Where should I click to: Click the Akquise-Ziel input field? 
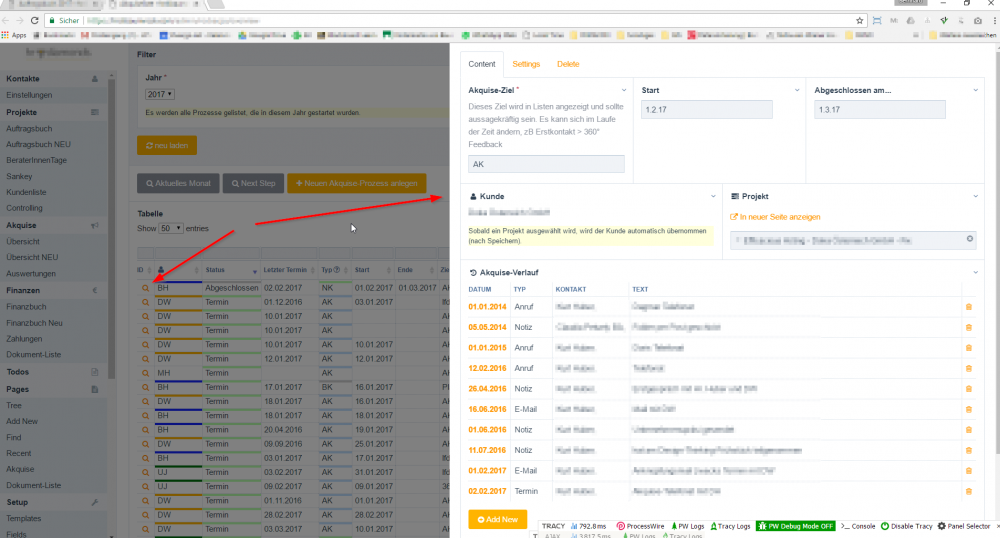(546, 164)
